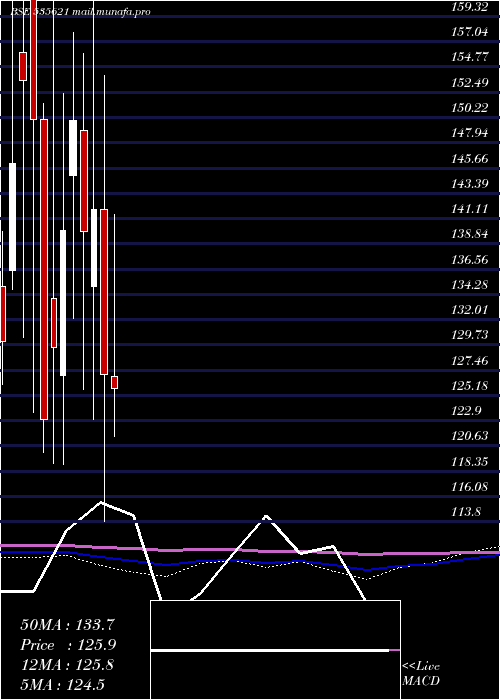Click the 138.84 price axis label
Viewport: 500px width, 700px height.
pos(470,234)
